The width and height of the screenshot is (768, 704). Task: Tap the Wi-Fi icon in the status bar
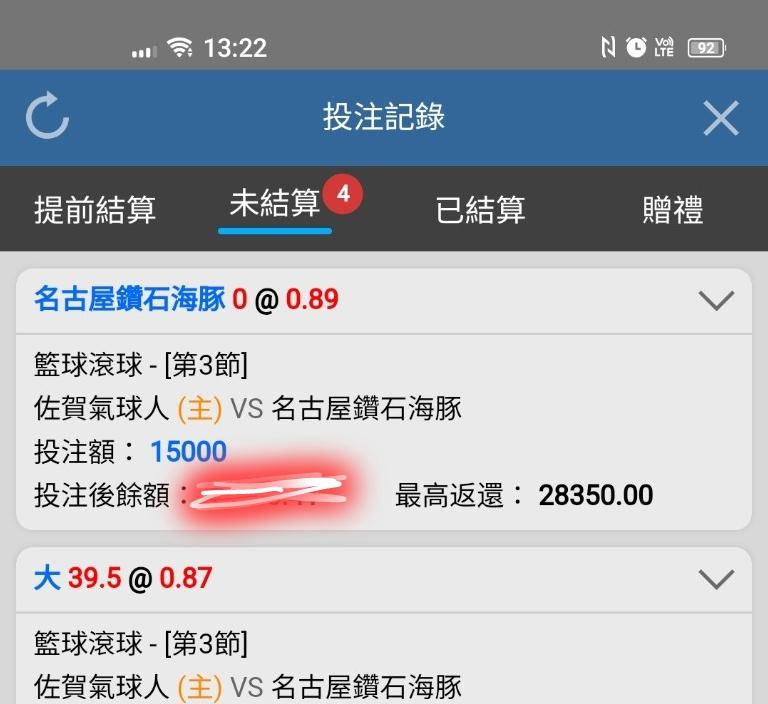(180, 47)
